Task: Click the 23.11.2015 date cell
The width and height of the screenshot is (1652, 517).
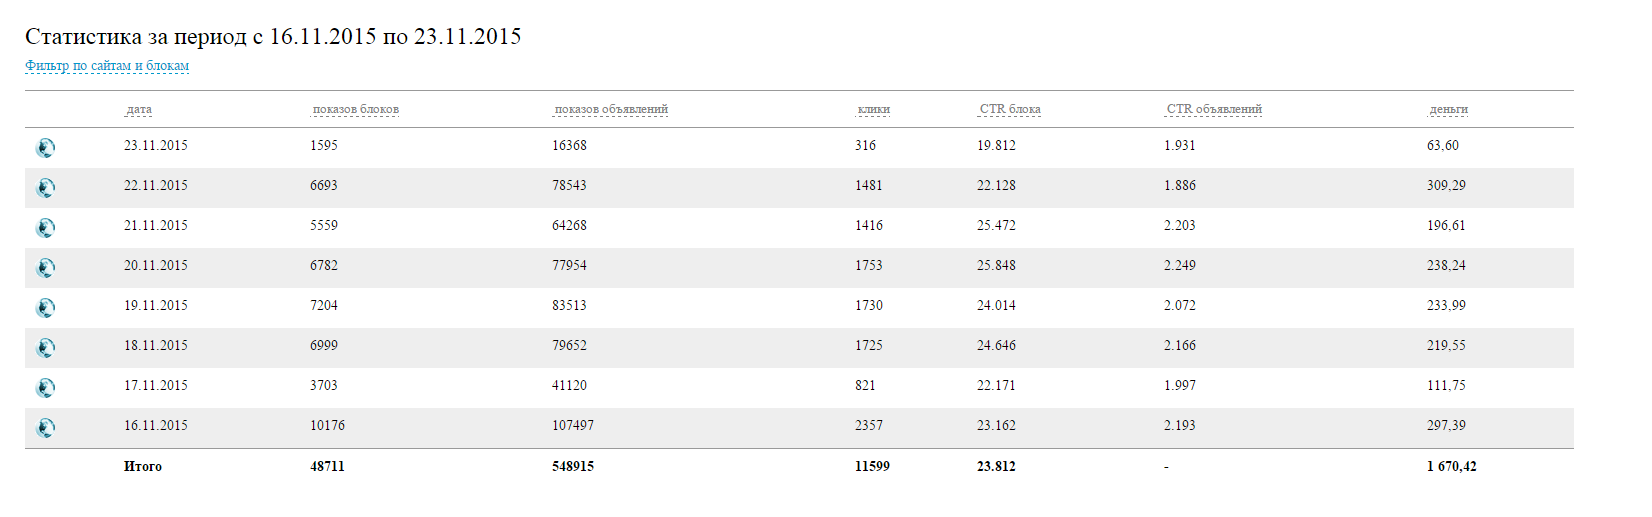Action: [156, 146]
